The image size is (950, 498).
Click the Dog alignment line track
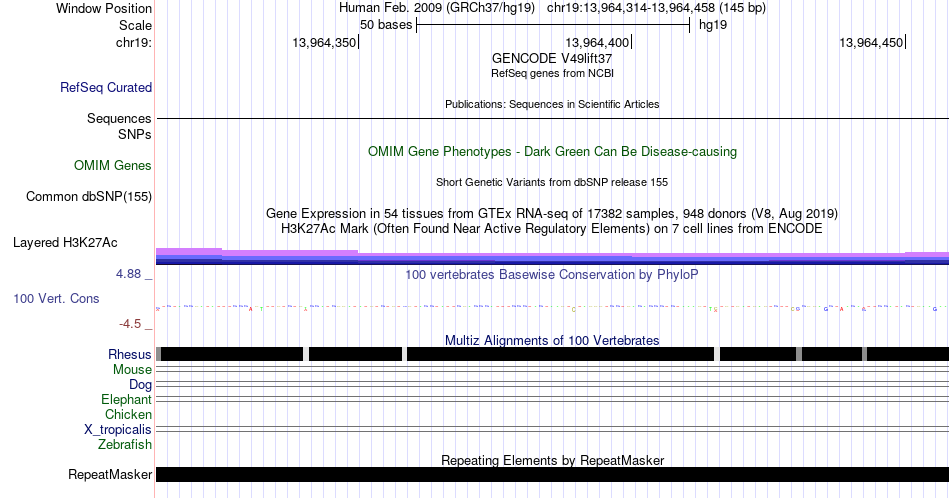[x=553, y=384]
